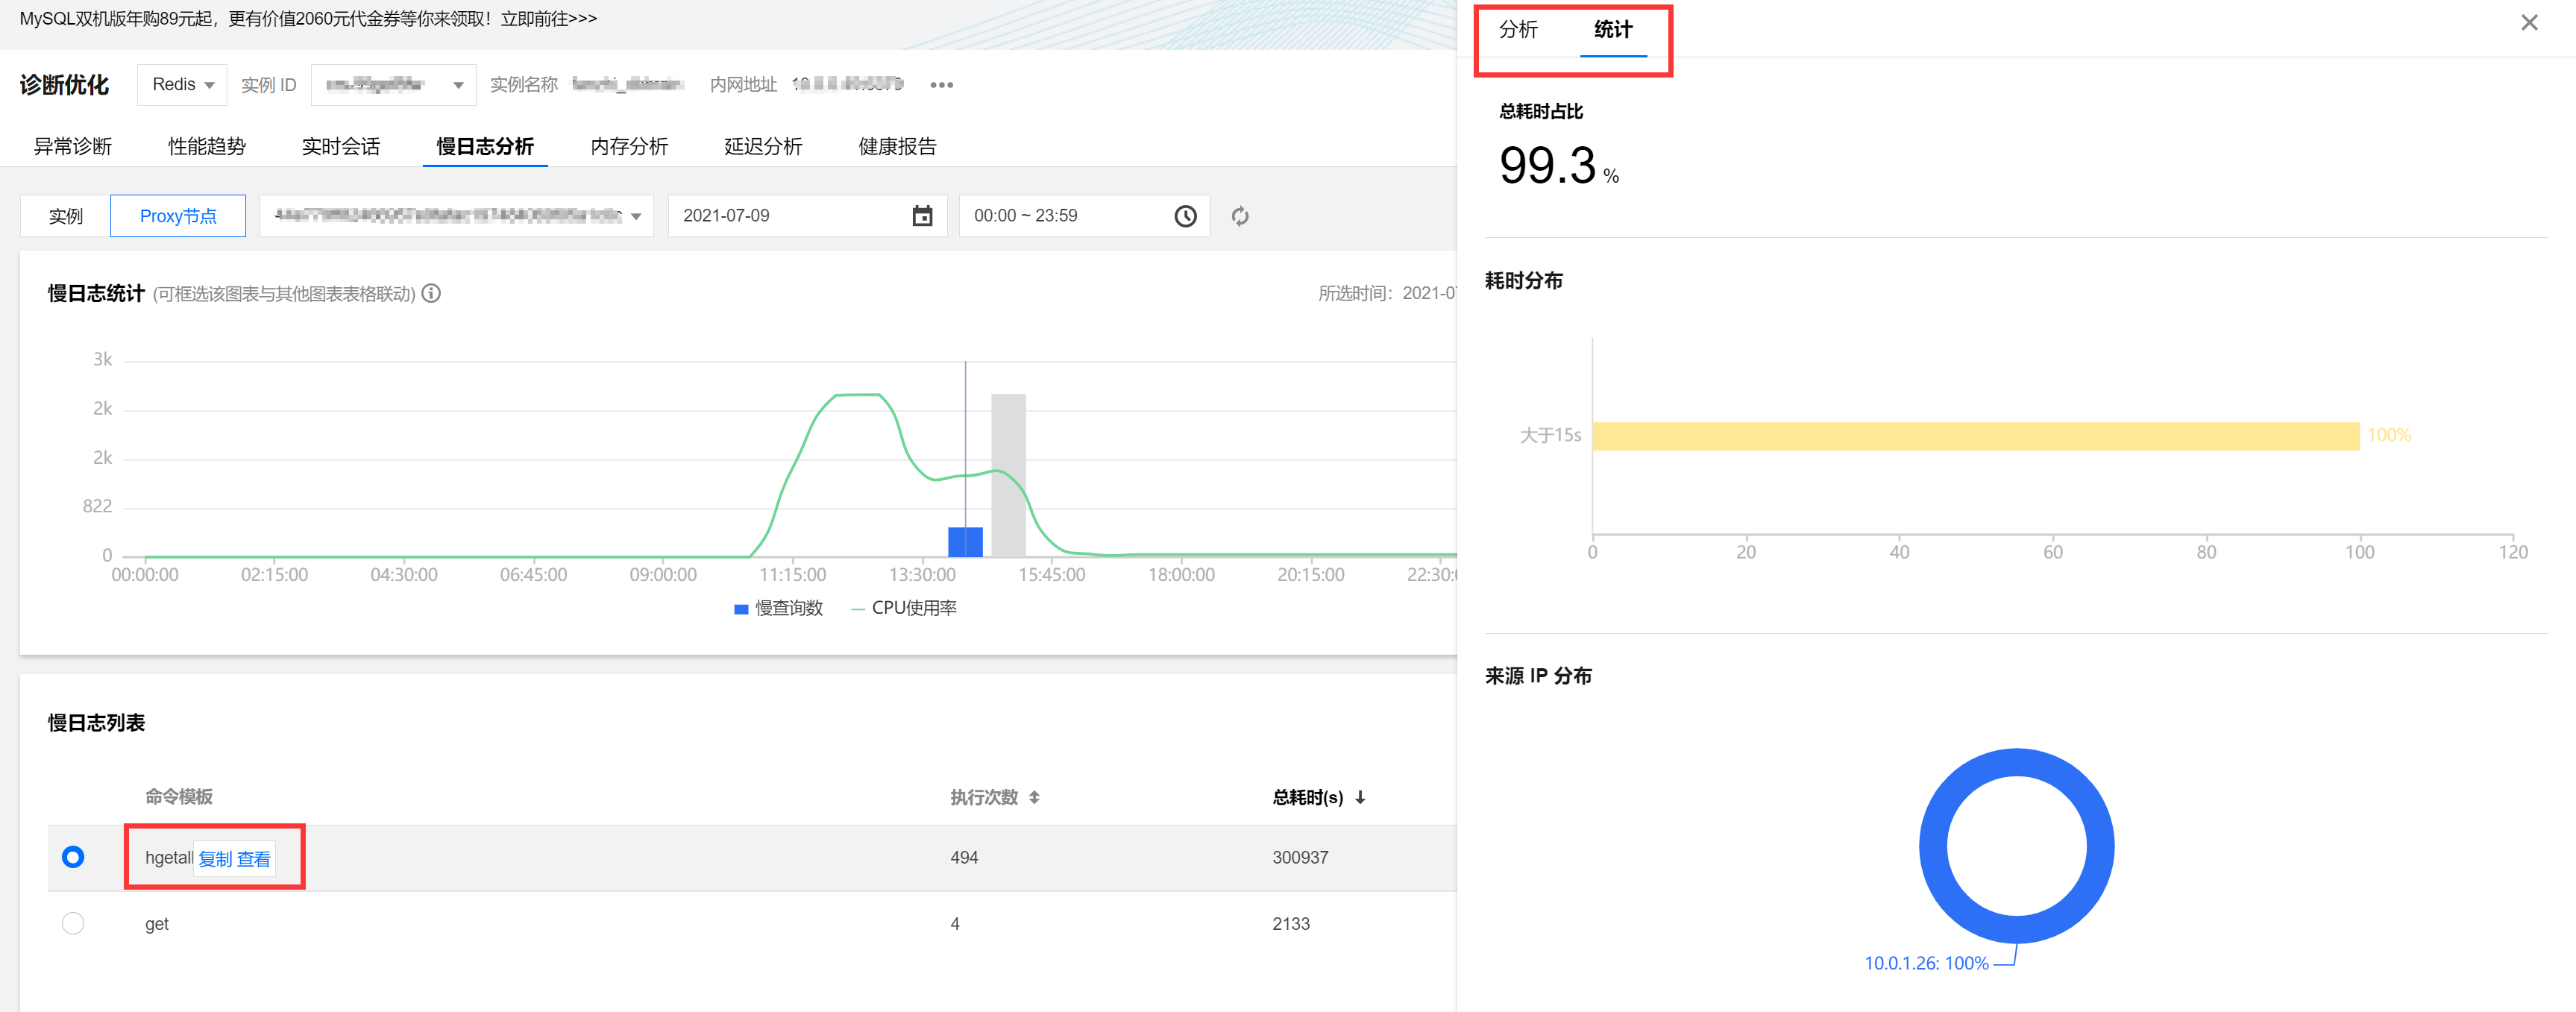Open the 内存分析 tab
This screenshot has width=2576, height=1012.
[629, 146]
